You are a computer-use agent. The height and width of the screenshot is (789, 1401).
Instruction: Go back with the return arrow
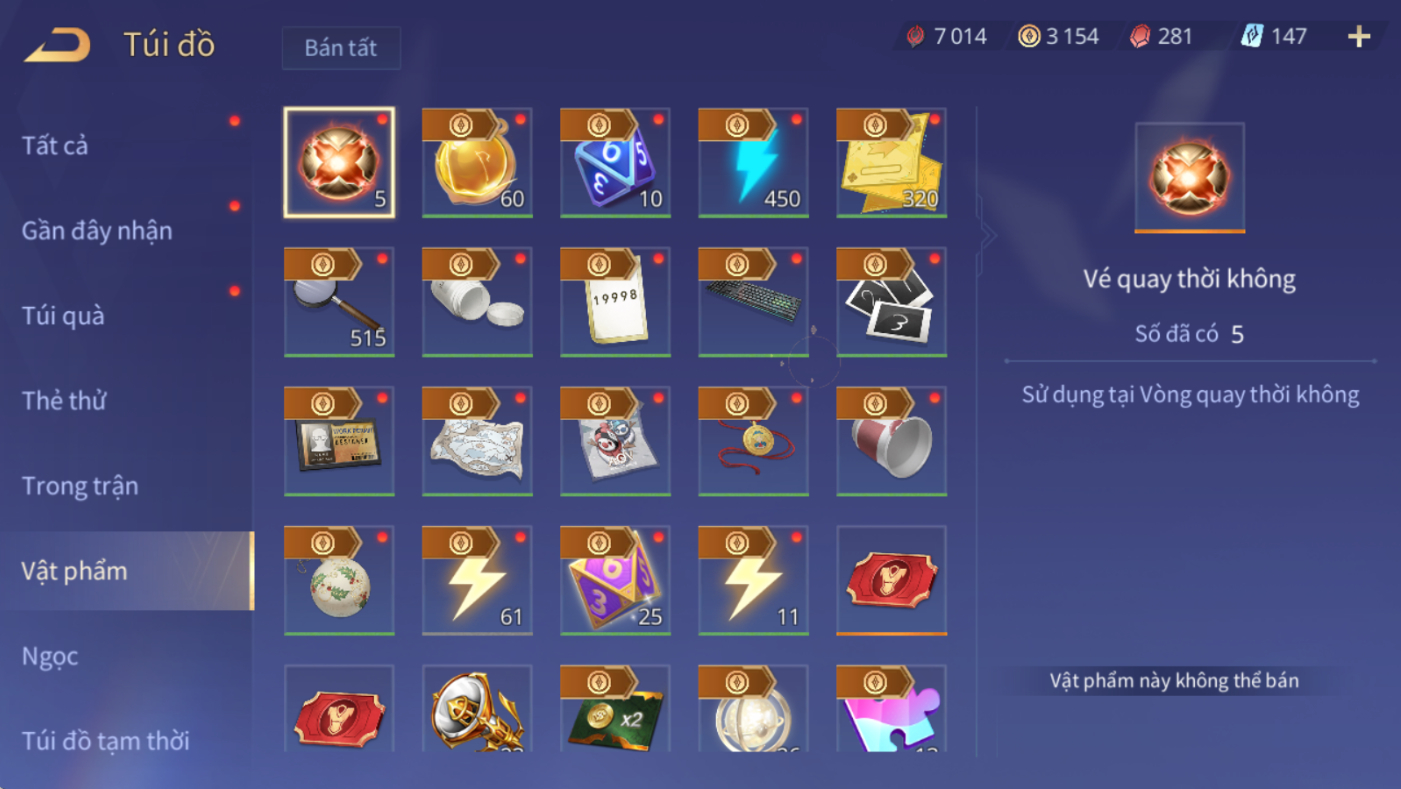click(57, 45)
